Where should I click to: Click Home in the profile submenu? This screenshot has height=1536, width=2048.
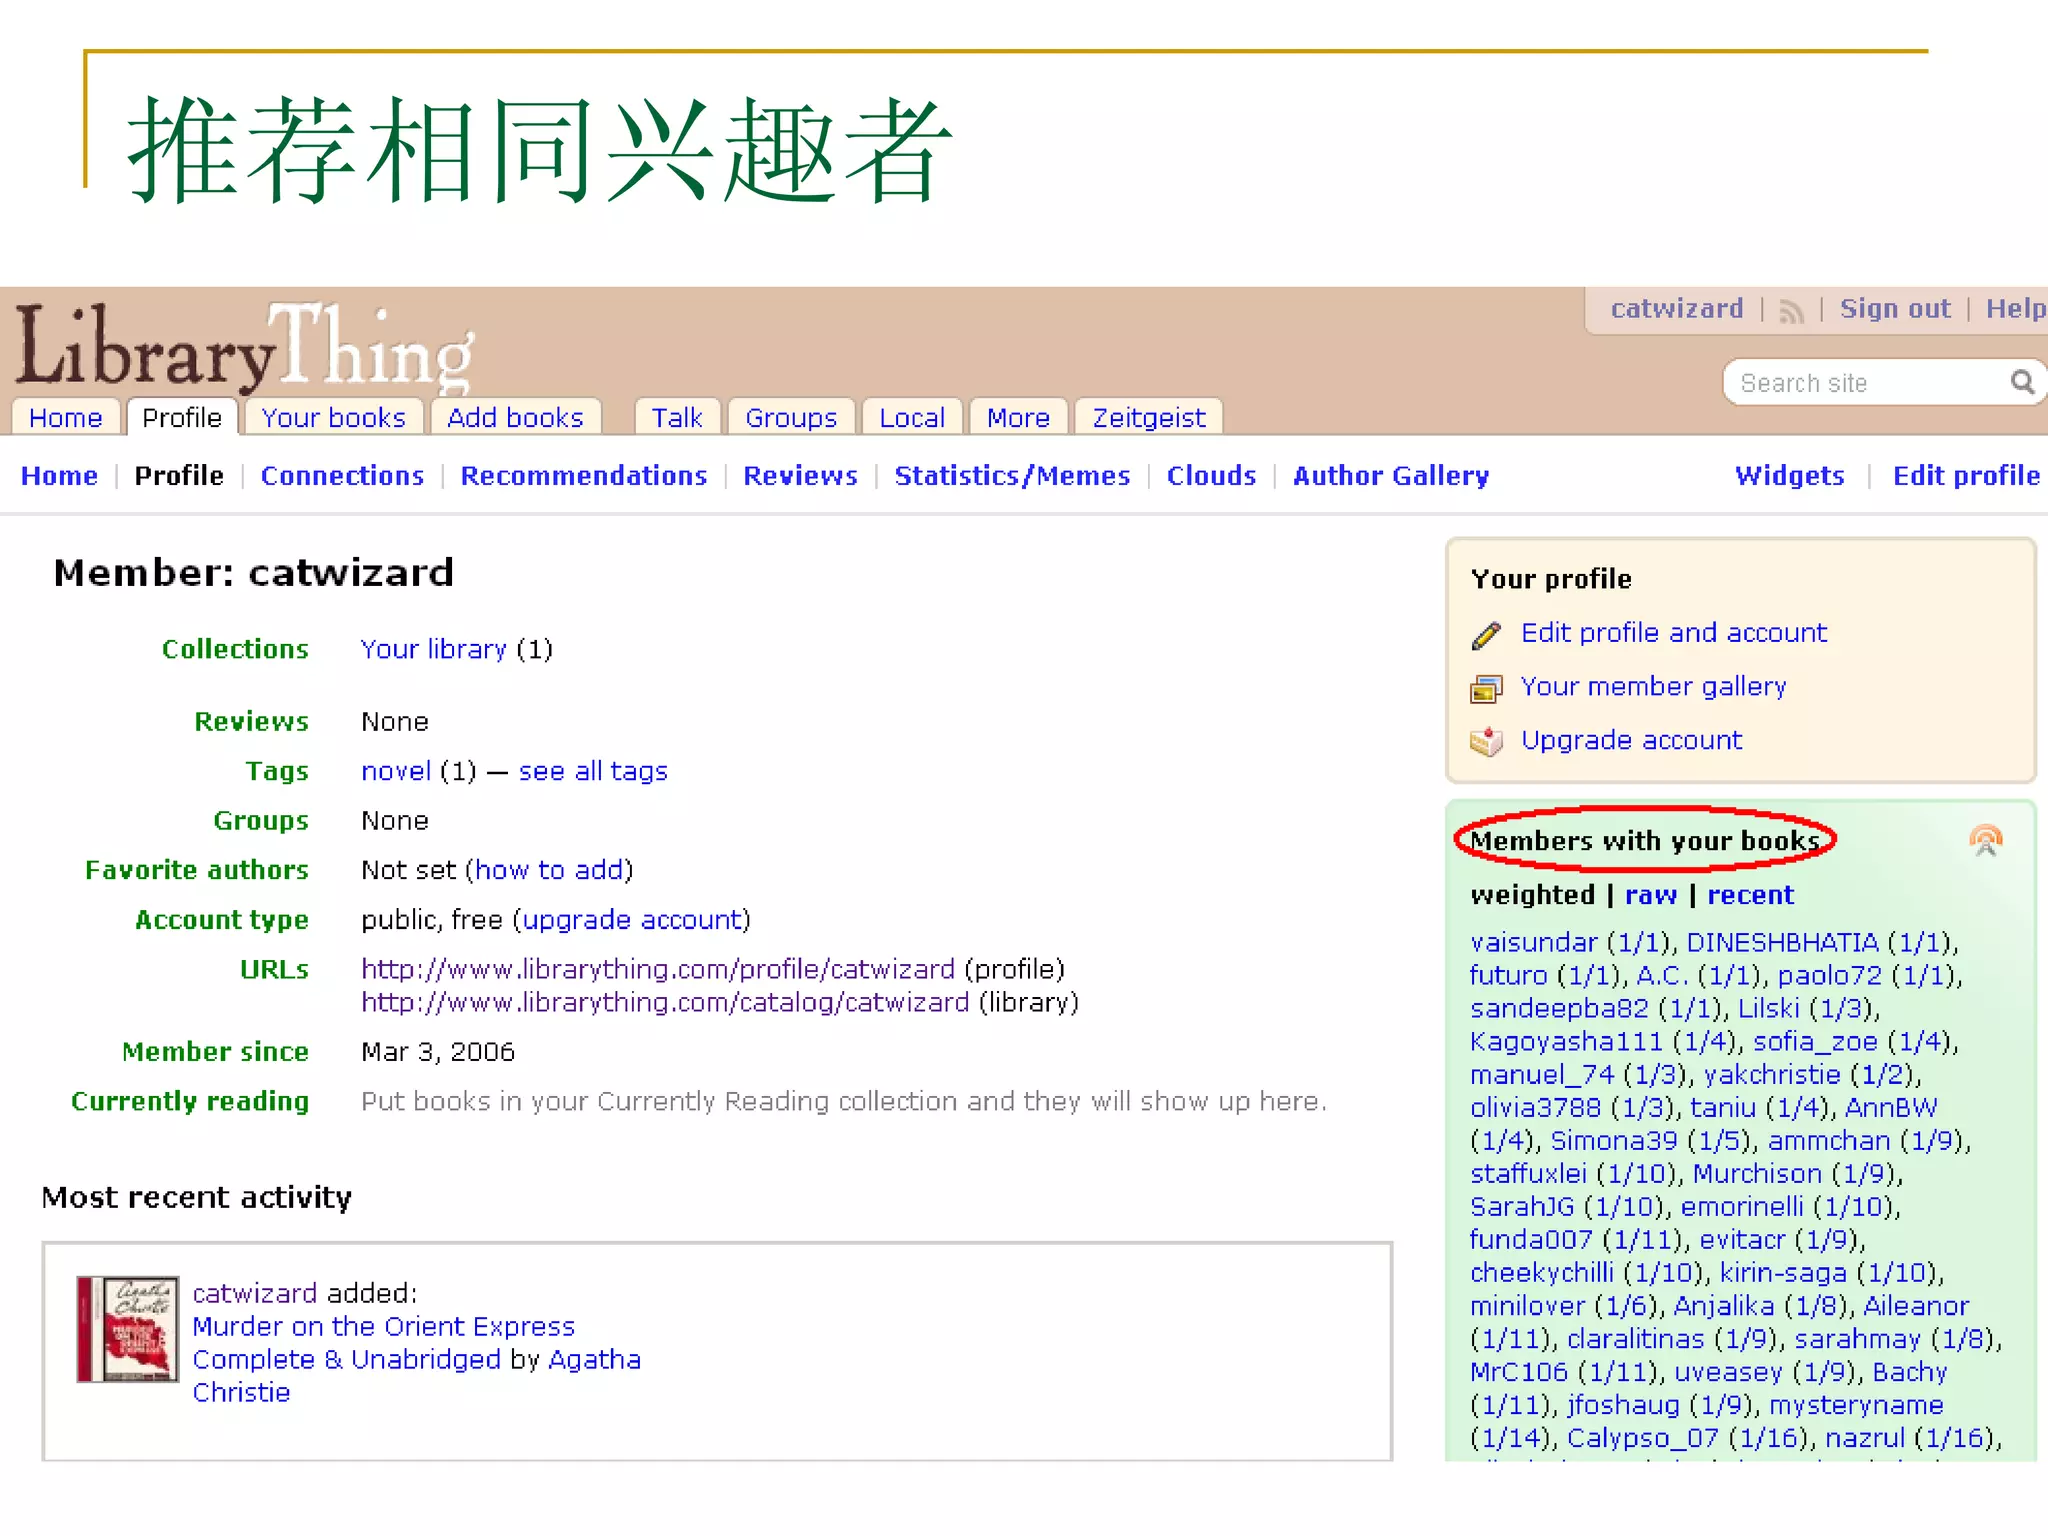pos(59,476)
